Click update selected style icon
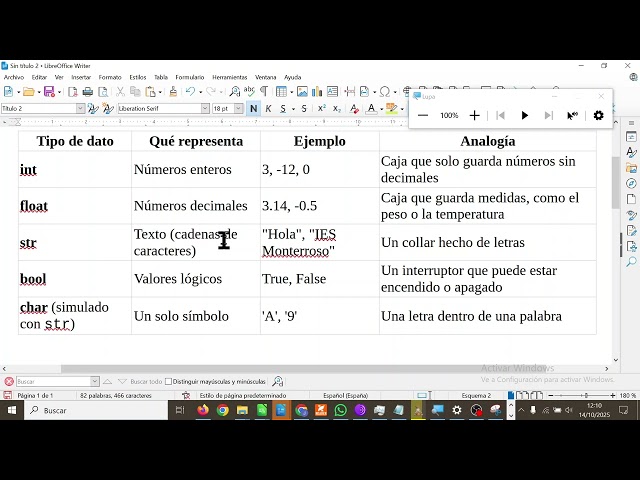640x480 pixels. 93,109
